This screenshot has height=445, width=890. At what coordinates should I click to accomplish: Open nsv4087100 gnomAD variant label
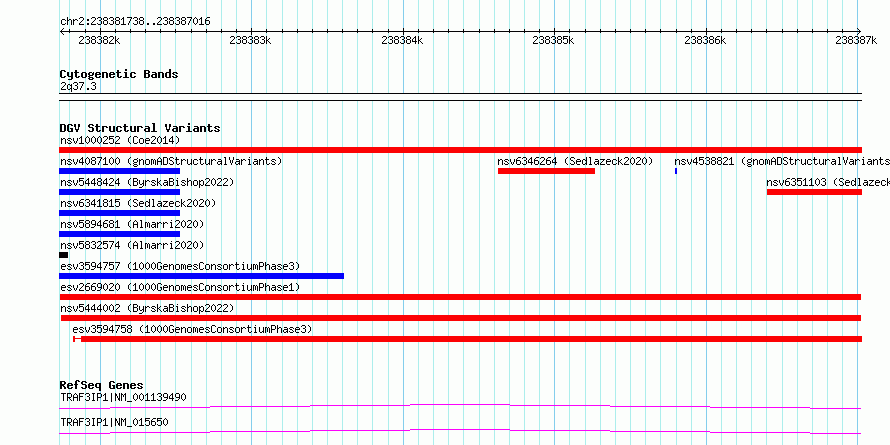(171, 162)
